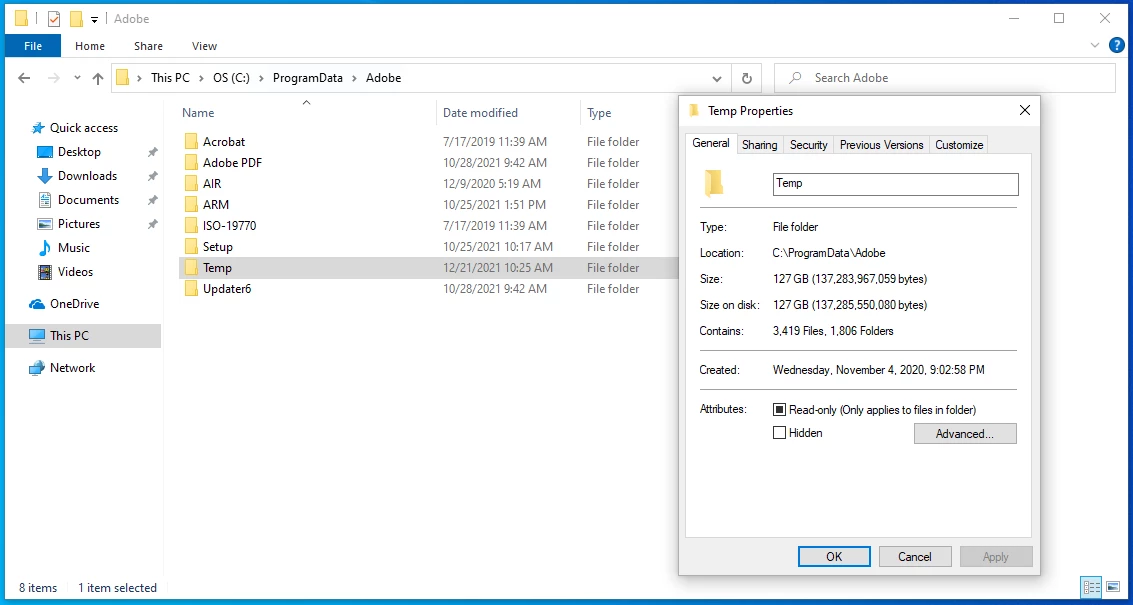The image size is (1133, 605).
Task: Switch to the Previous Versions tab
Action: click(882, 145)
